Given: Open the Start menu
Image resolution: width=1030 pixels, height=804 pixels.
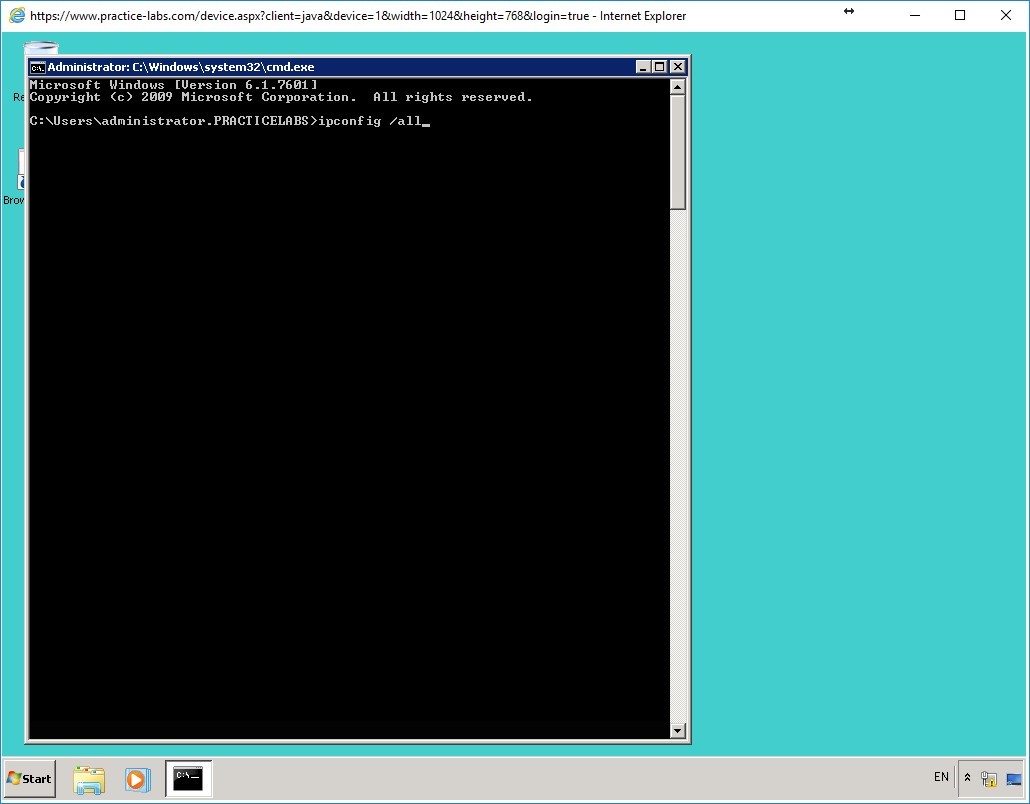Looking at the screenshot, I should tap(28, 779).
